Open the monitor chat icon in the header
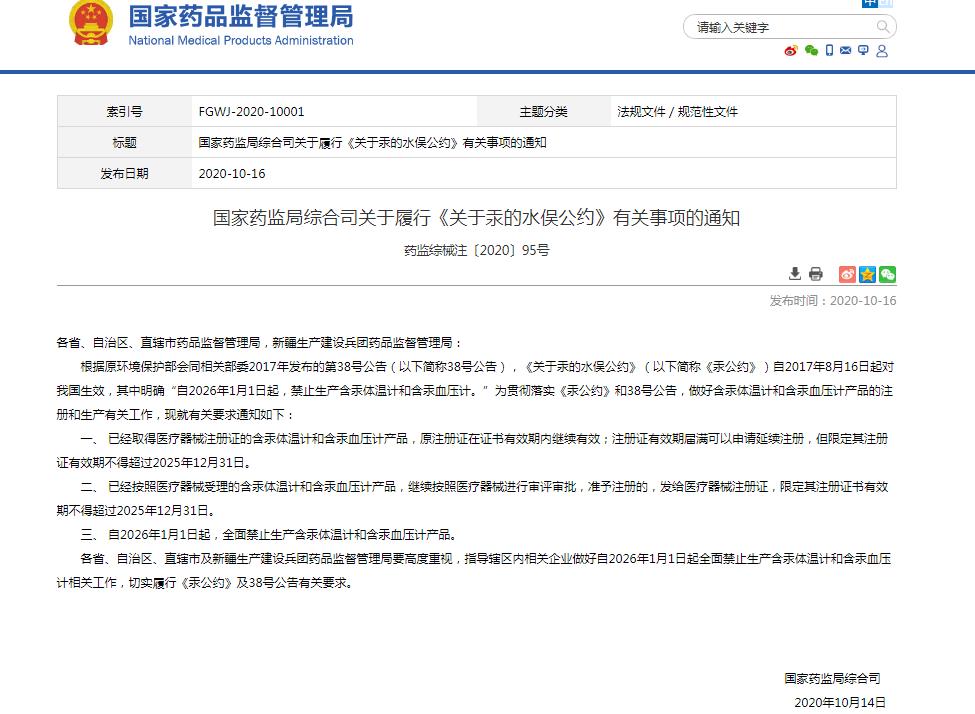The image size is (975, 714). click(863, 50)
